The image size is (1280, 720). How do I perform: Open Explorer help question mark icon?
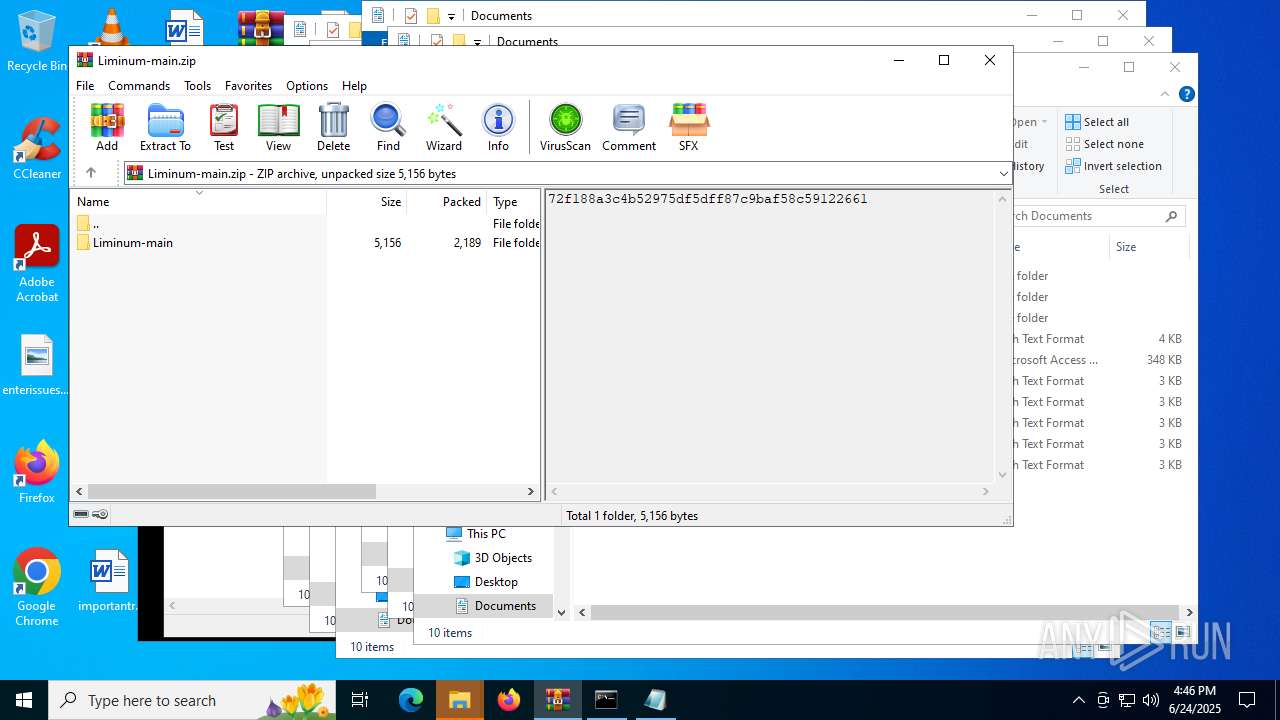click(1187, 94)
